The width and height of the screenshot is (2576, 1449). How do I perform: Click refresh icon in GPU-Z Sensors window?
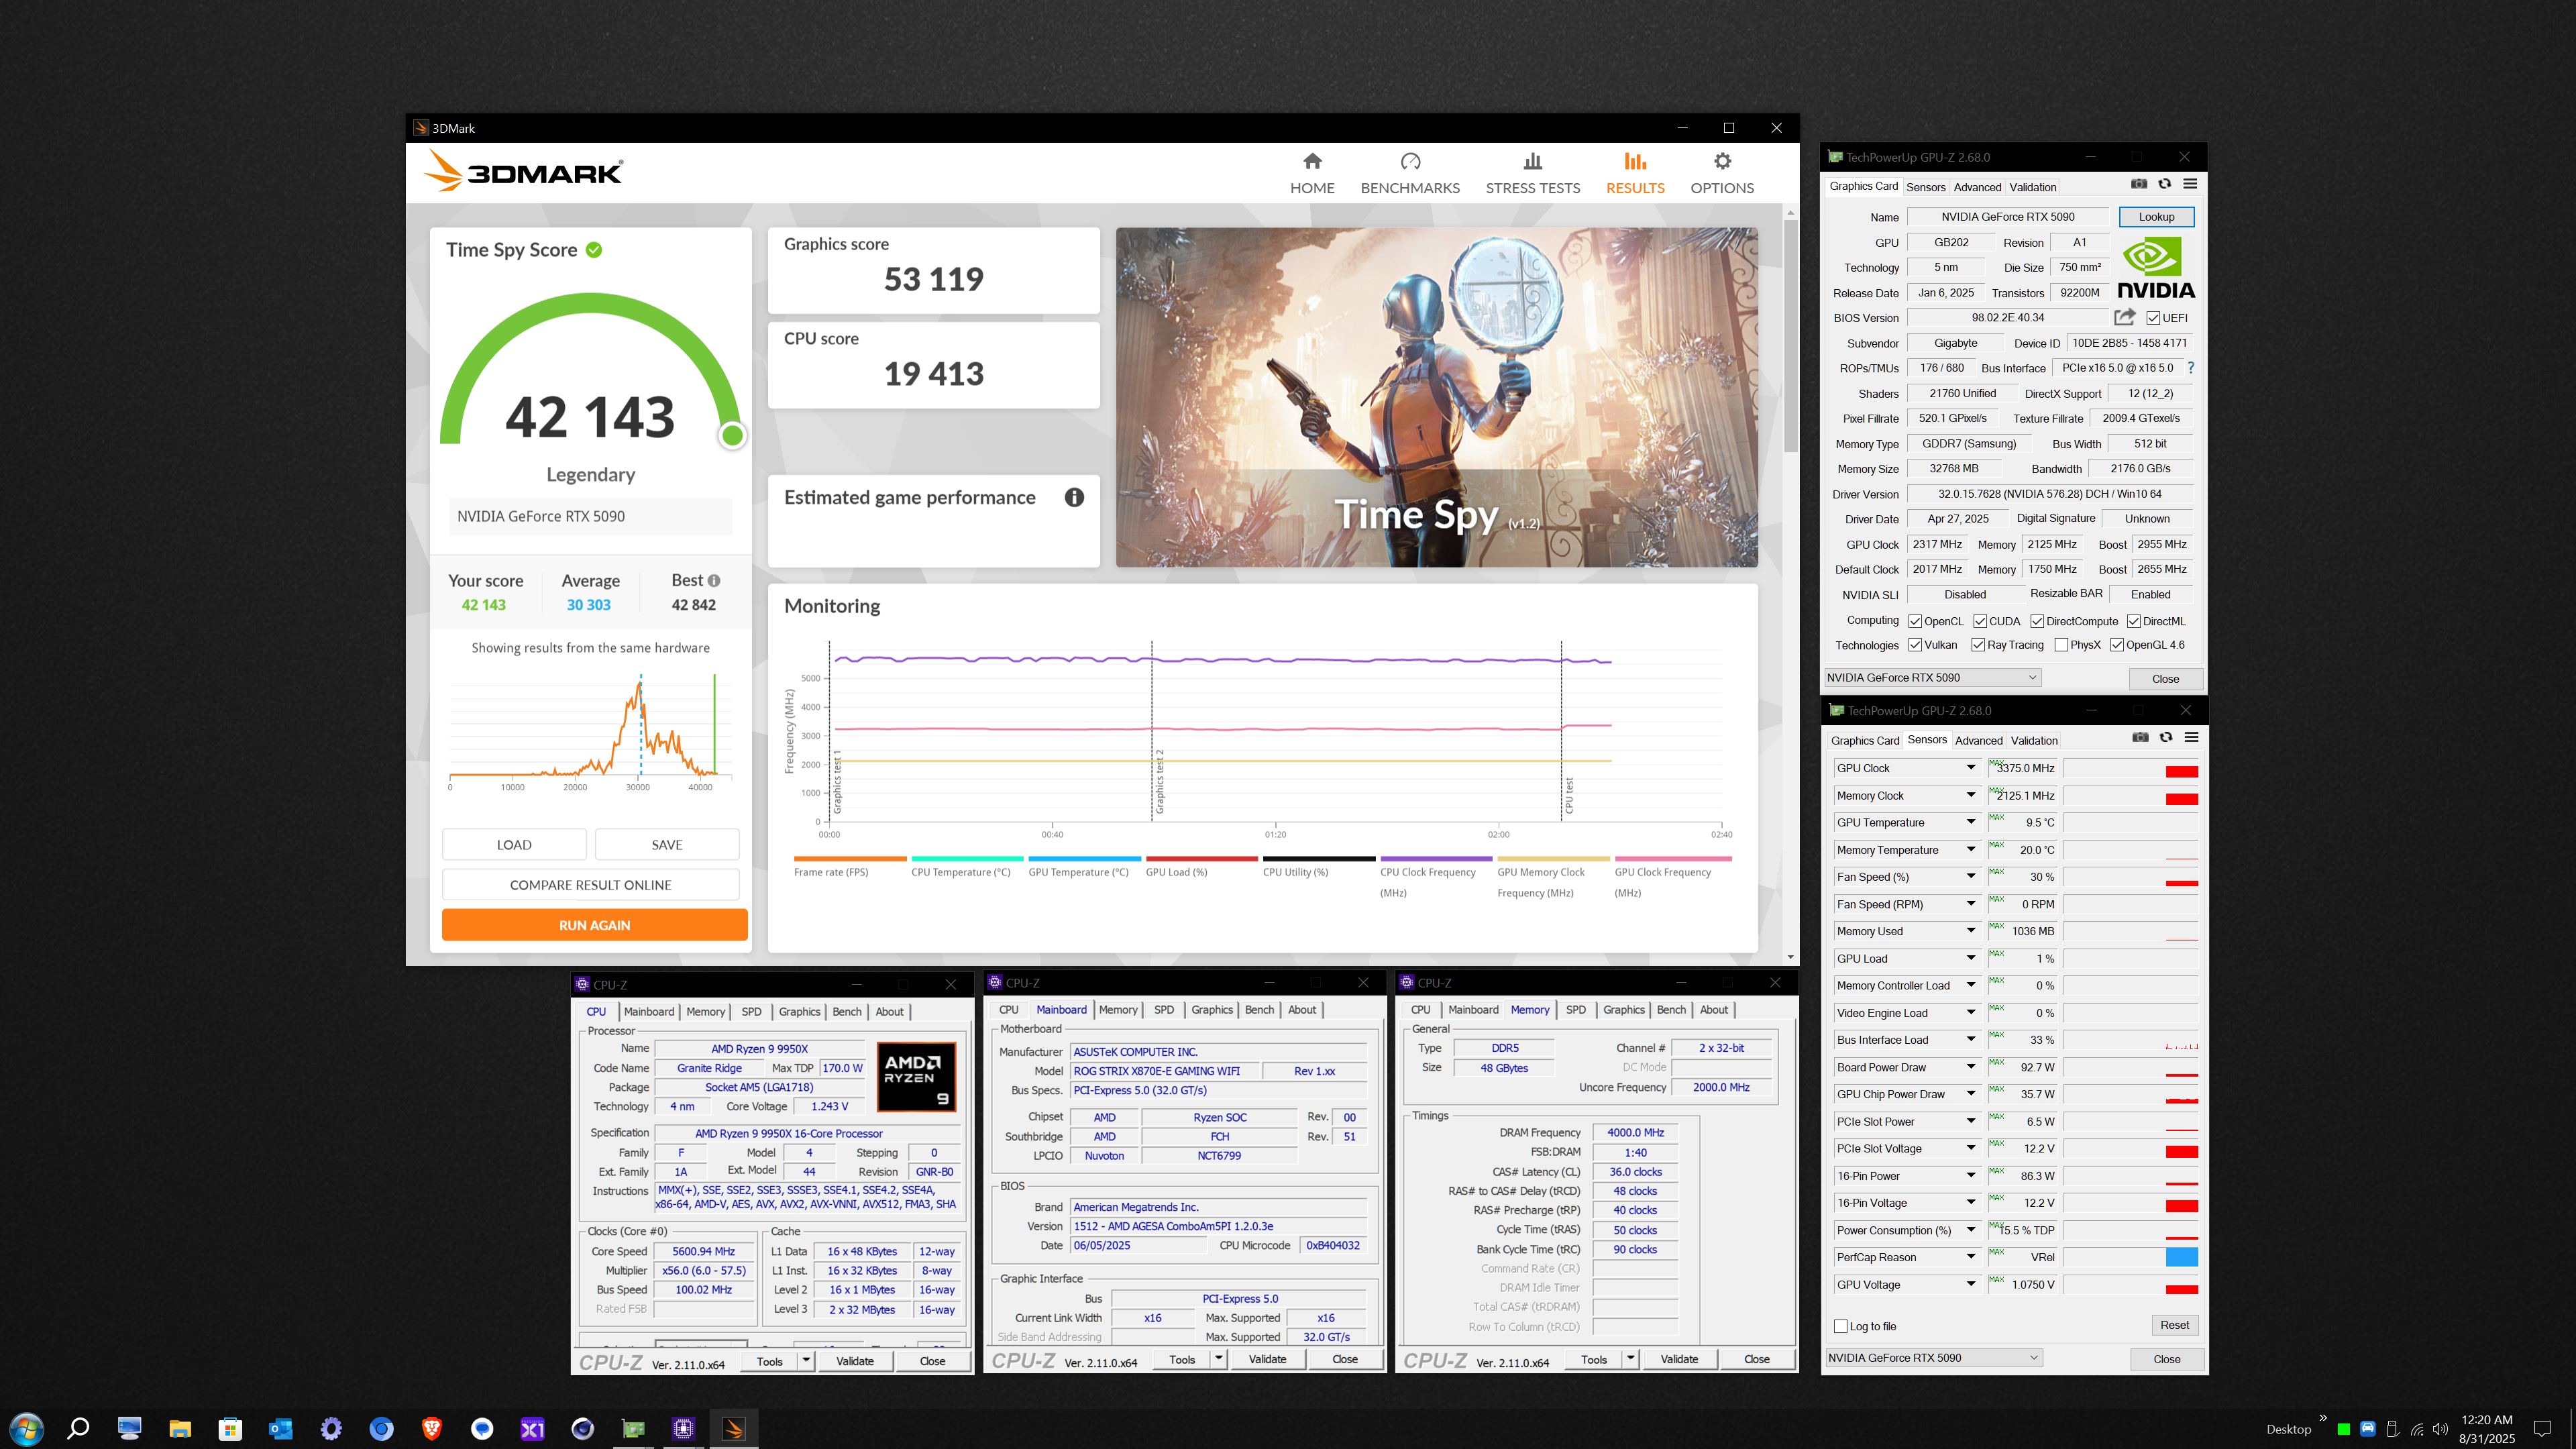[x=2166, y=737]
